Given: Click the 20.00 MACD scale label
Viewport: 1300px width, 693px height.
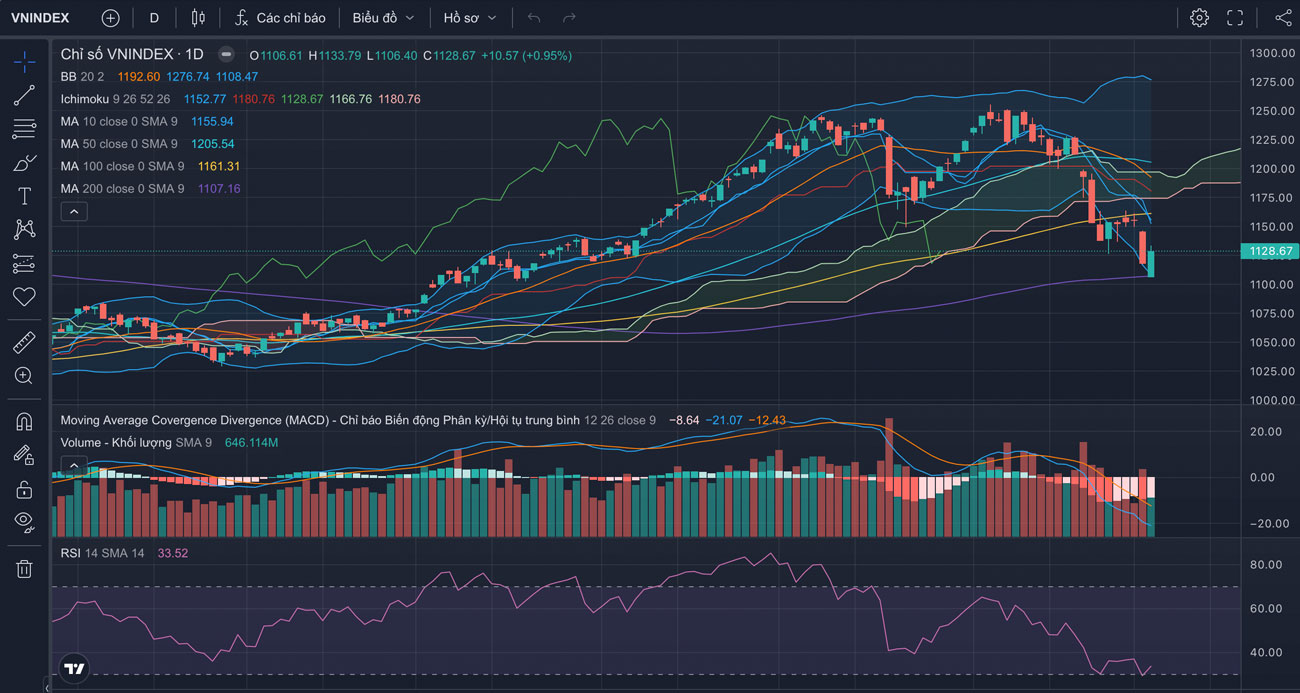Looking at the screenshot, I should click(x=1266, y=432).
